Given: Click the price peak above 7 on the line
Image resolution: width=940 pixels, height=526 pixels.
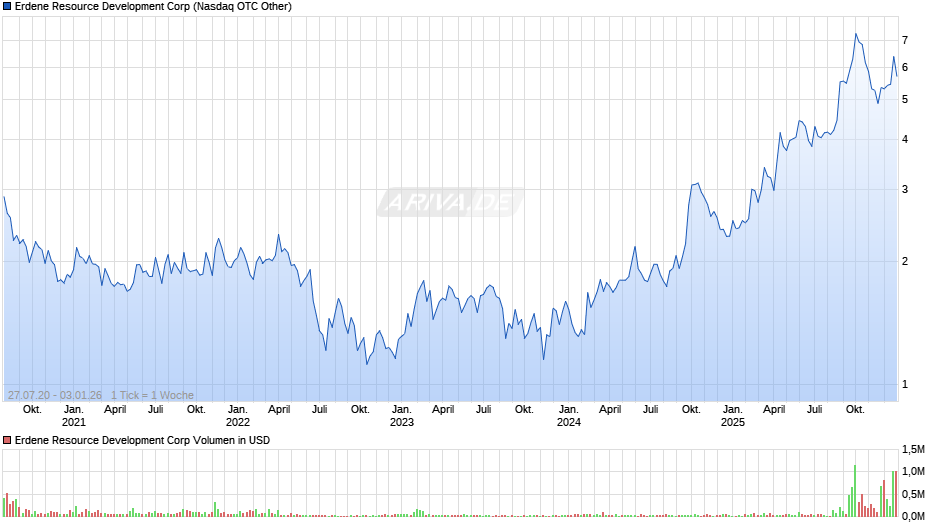Looking at the screenshot, I should pyautogui.click(x=855, y=34).
